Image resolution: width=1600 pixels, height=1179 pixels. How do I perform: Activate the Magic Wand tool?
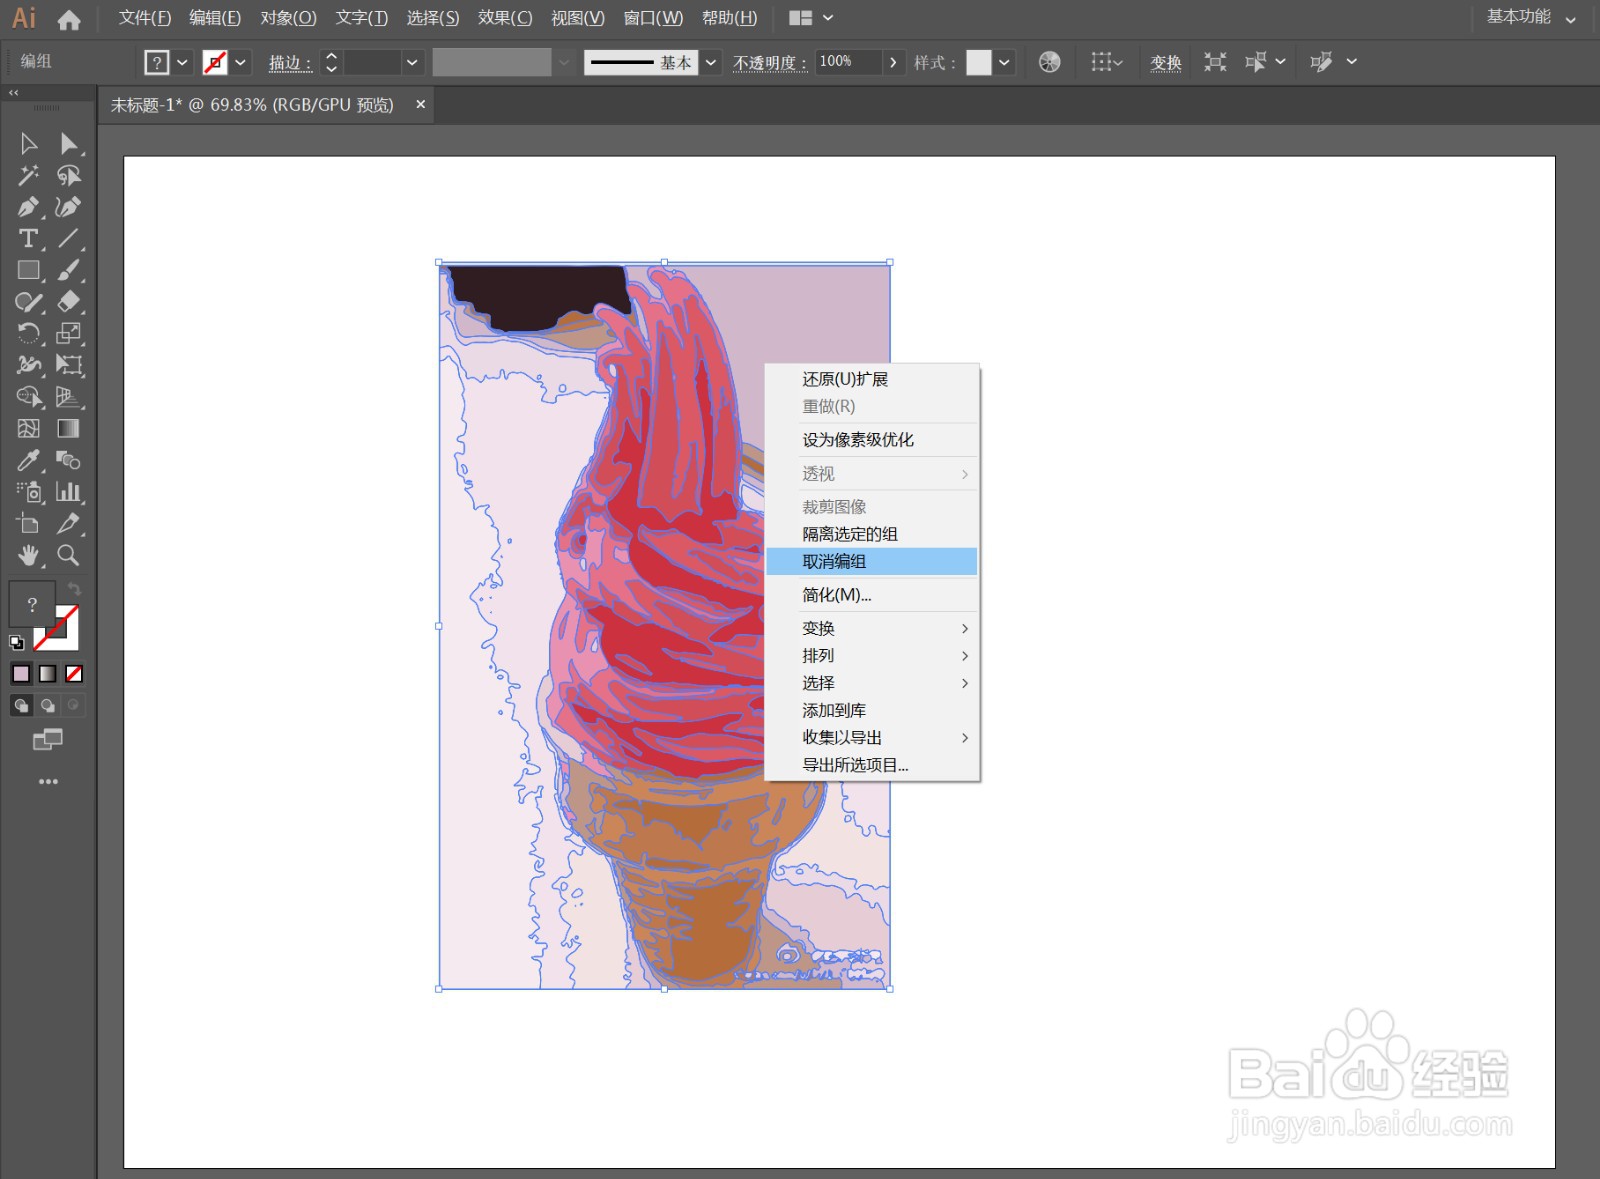click(29, 176)
